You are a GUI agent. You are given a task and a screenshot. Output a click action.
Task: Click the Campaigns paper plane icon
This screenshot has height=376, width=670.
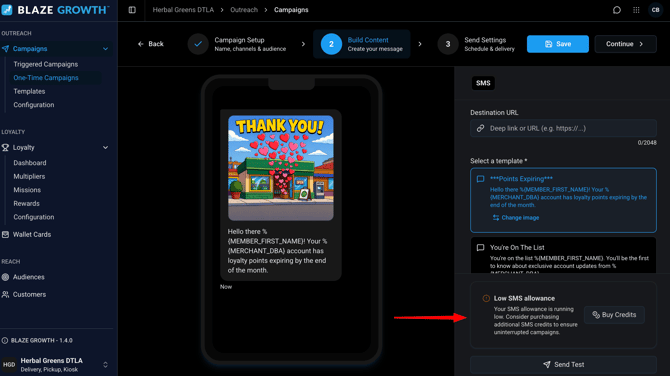point(5,49)
